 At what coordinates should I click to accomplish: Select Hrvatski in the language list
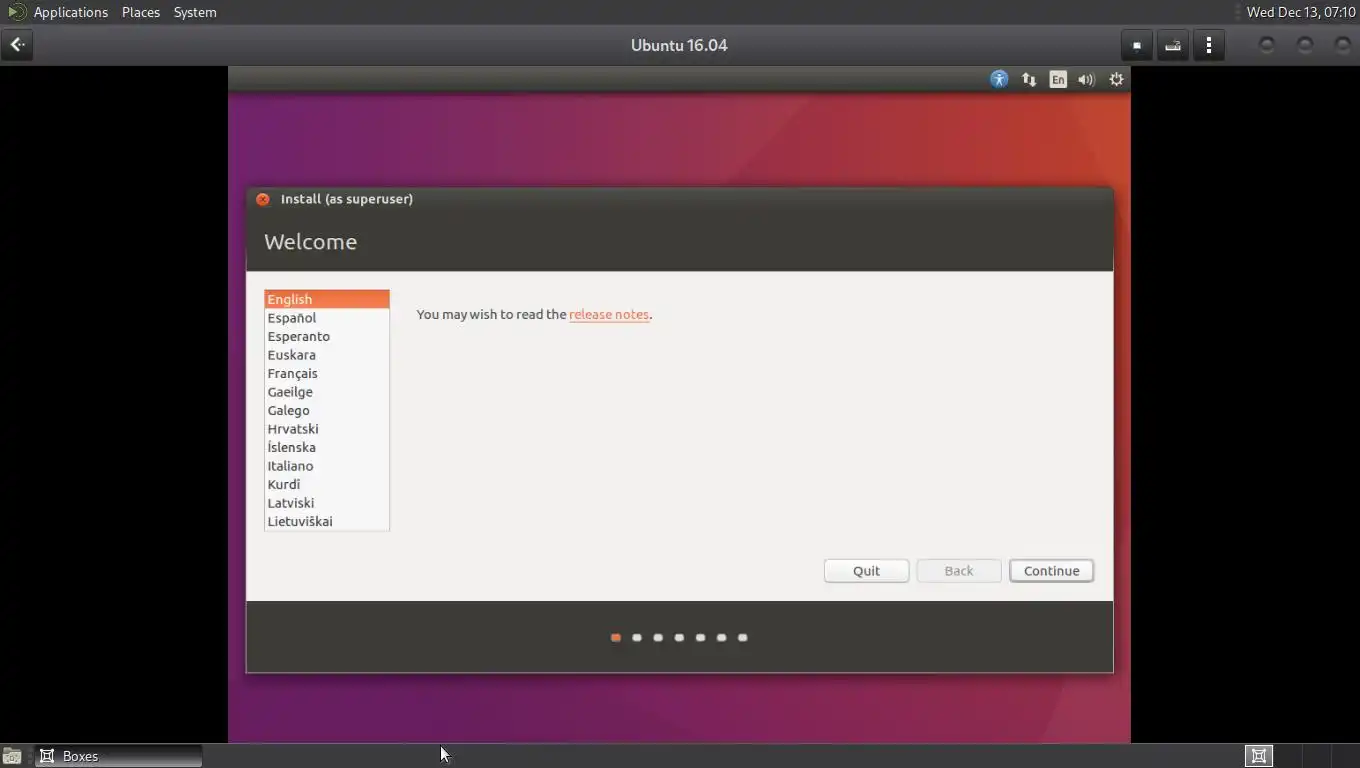pos(327,429)
